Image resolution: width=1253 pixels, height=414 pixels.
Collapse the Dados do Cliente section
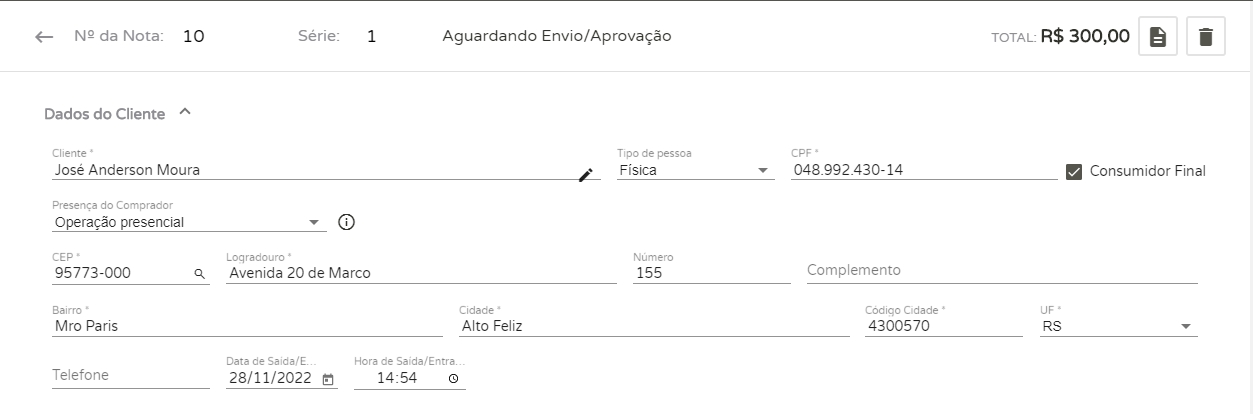(184, 113)
